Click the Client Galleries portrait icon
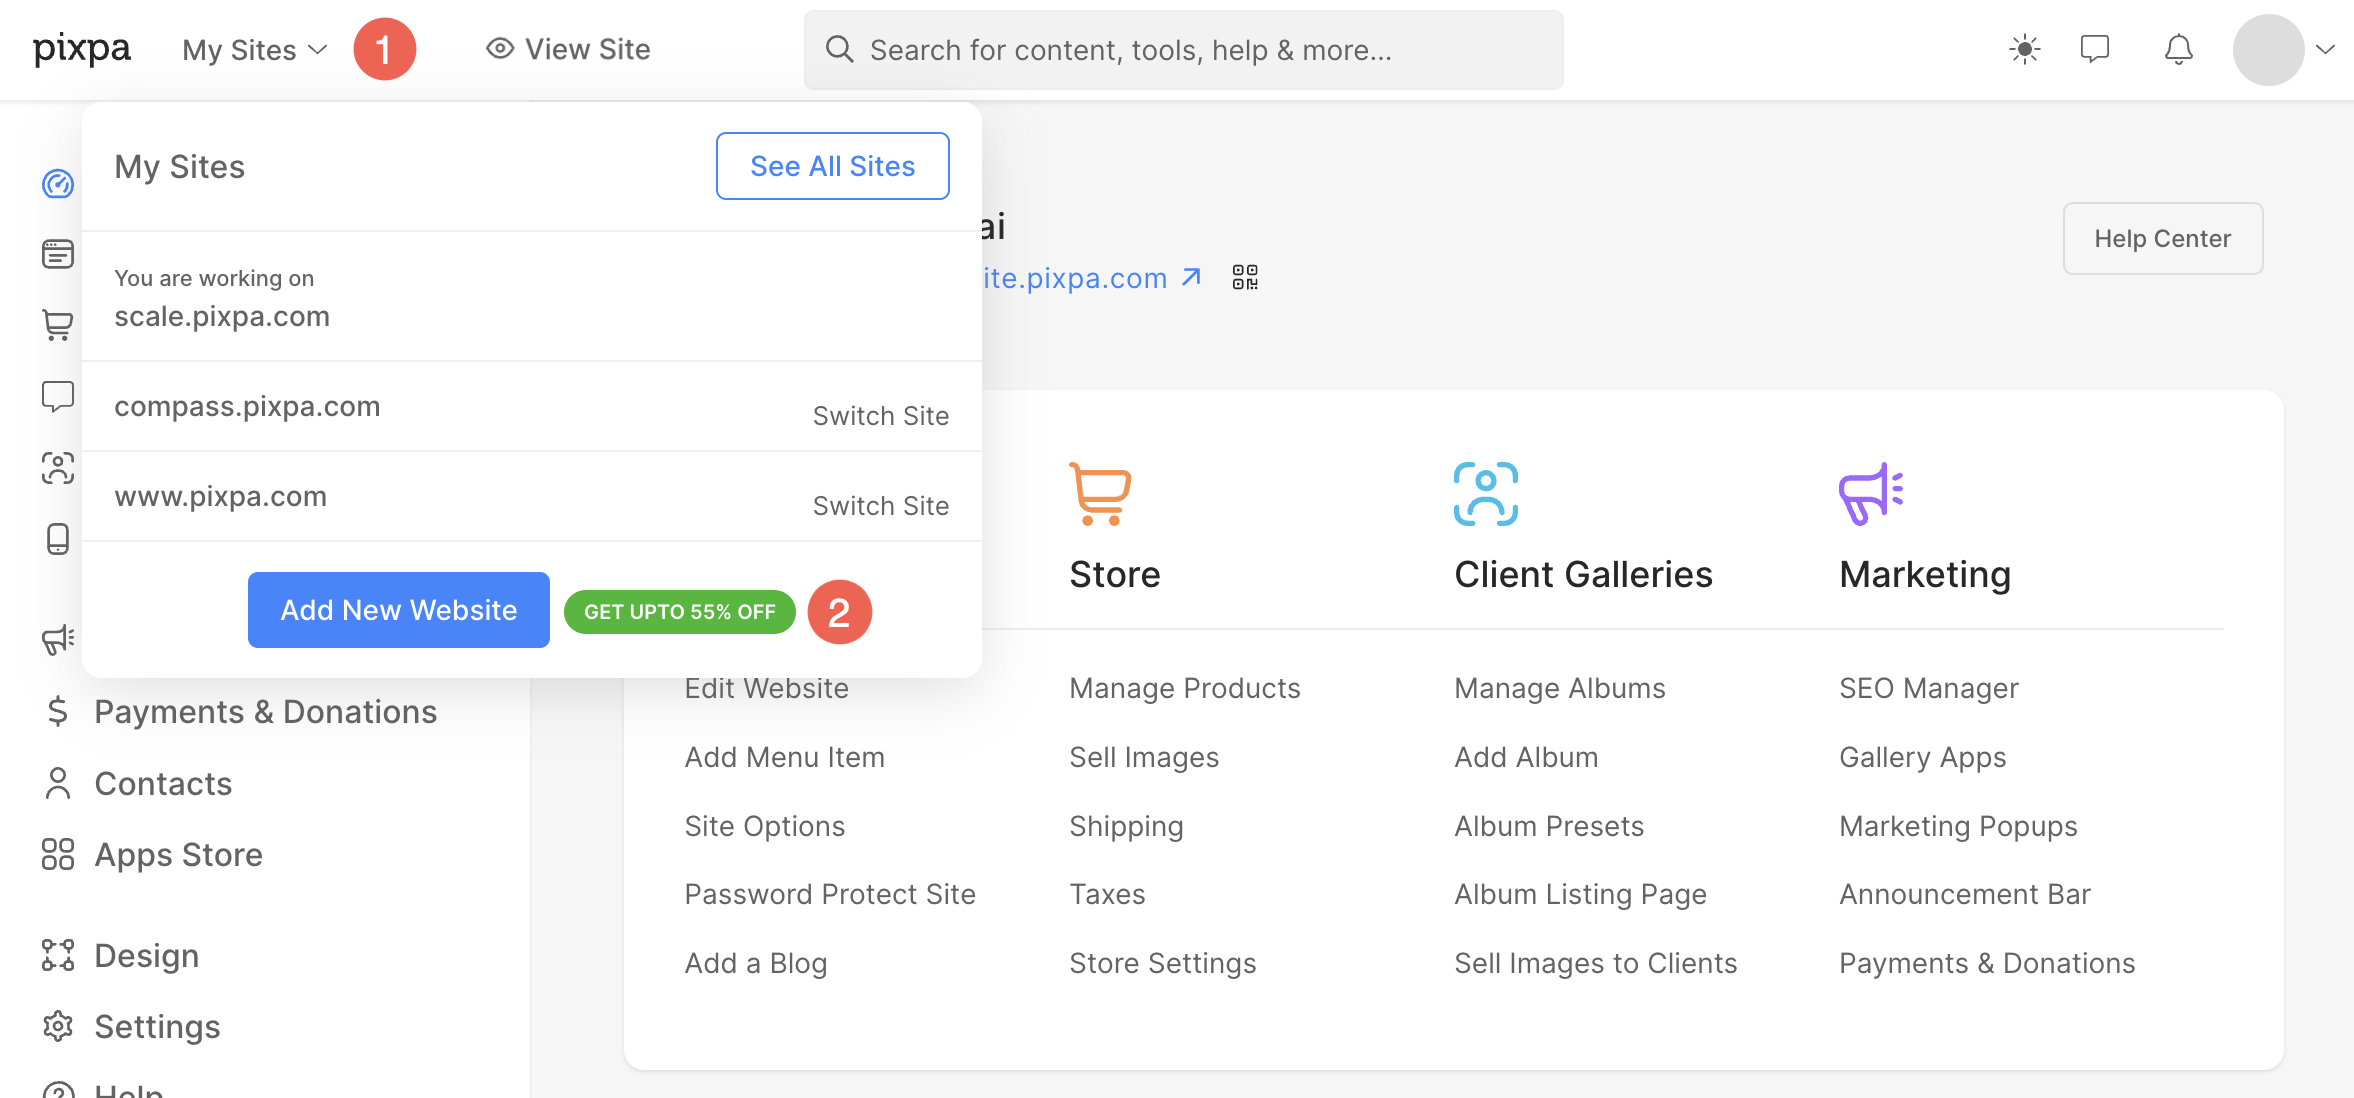Screen dimensions: 2354x1098 pos(1486,493)
